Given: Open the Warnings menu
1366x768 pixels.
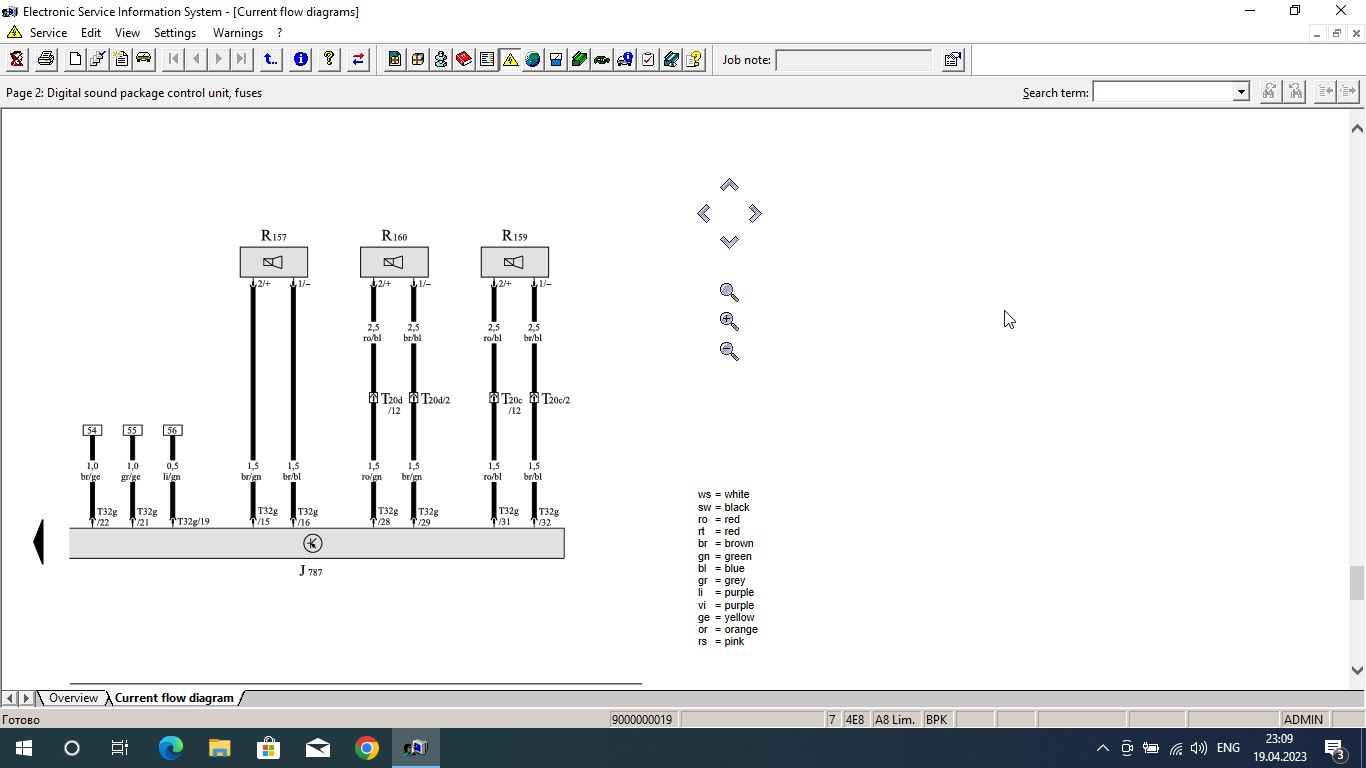Looking at the screenshot, I should pyautogui.click(x=237, y=33).
